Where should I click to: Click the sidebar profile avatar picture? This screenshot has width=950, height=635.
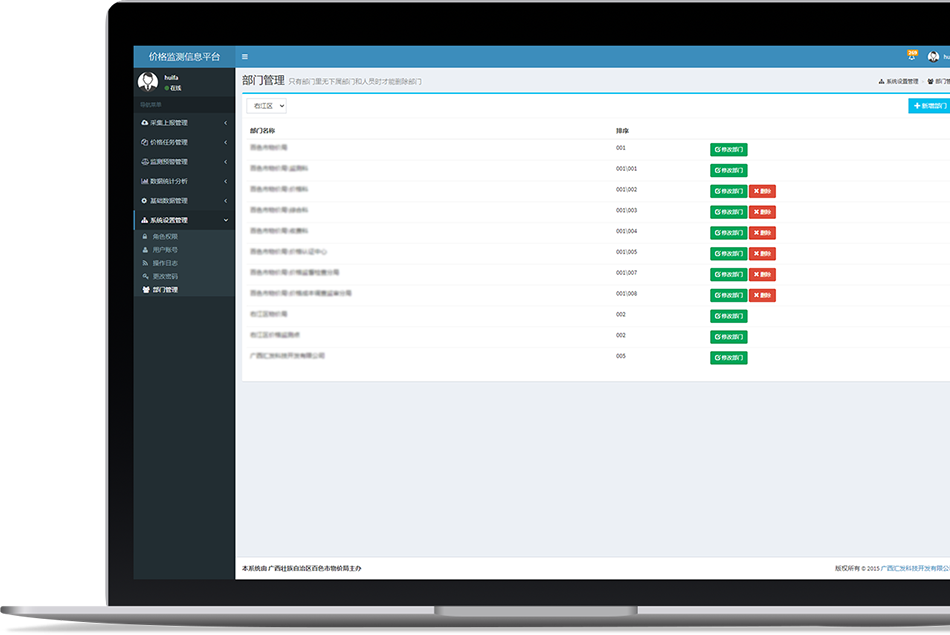(x=148, y=81)
